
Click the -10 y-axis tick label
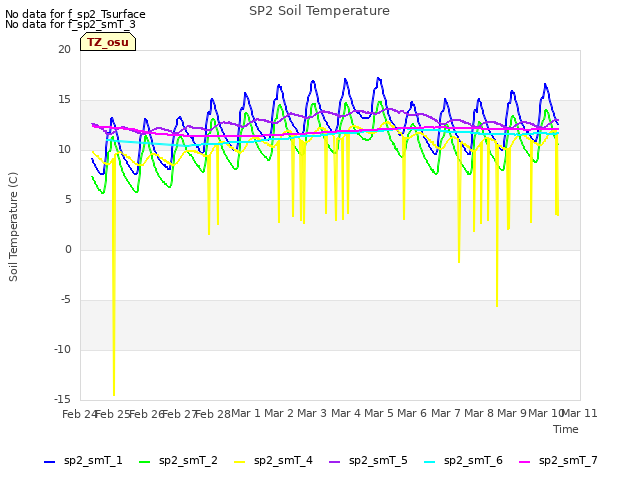[x=62, y=349]
